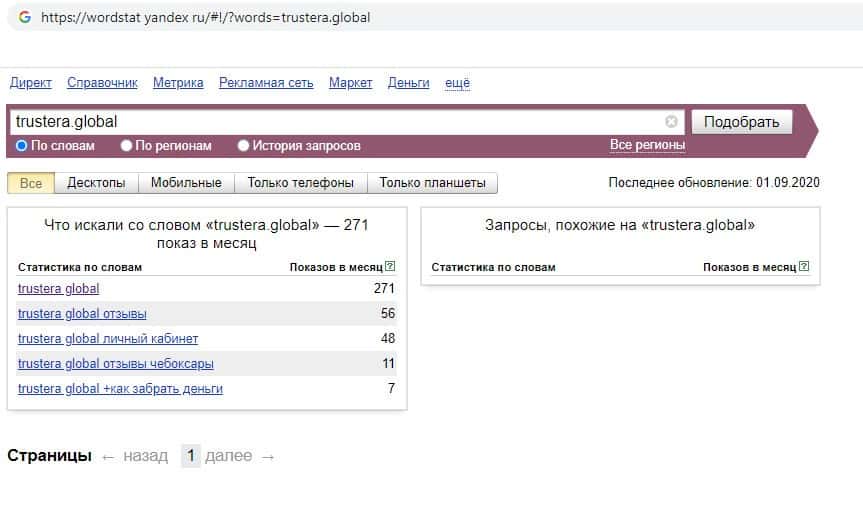
Task: Switch to the 'Все' devices tab
Action: click(31, 183)
